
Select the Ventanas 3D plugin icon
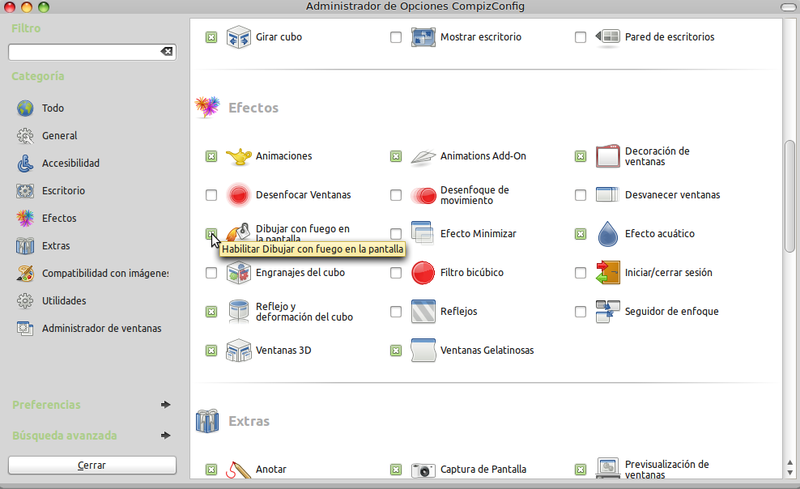(238, 350)
